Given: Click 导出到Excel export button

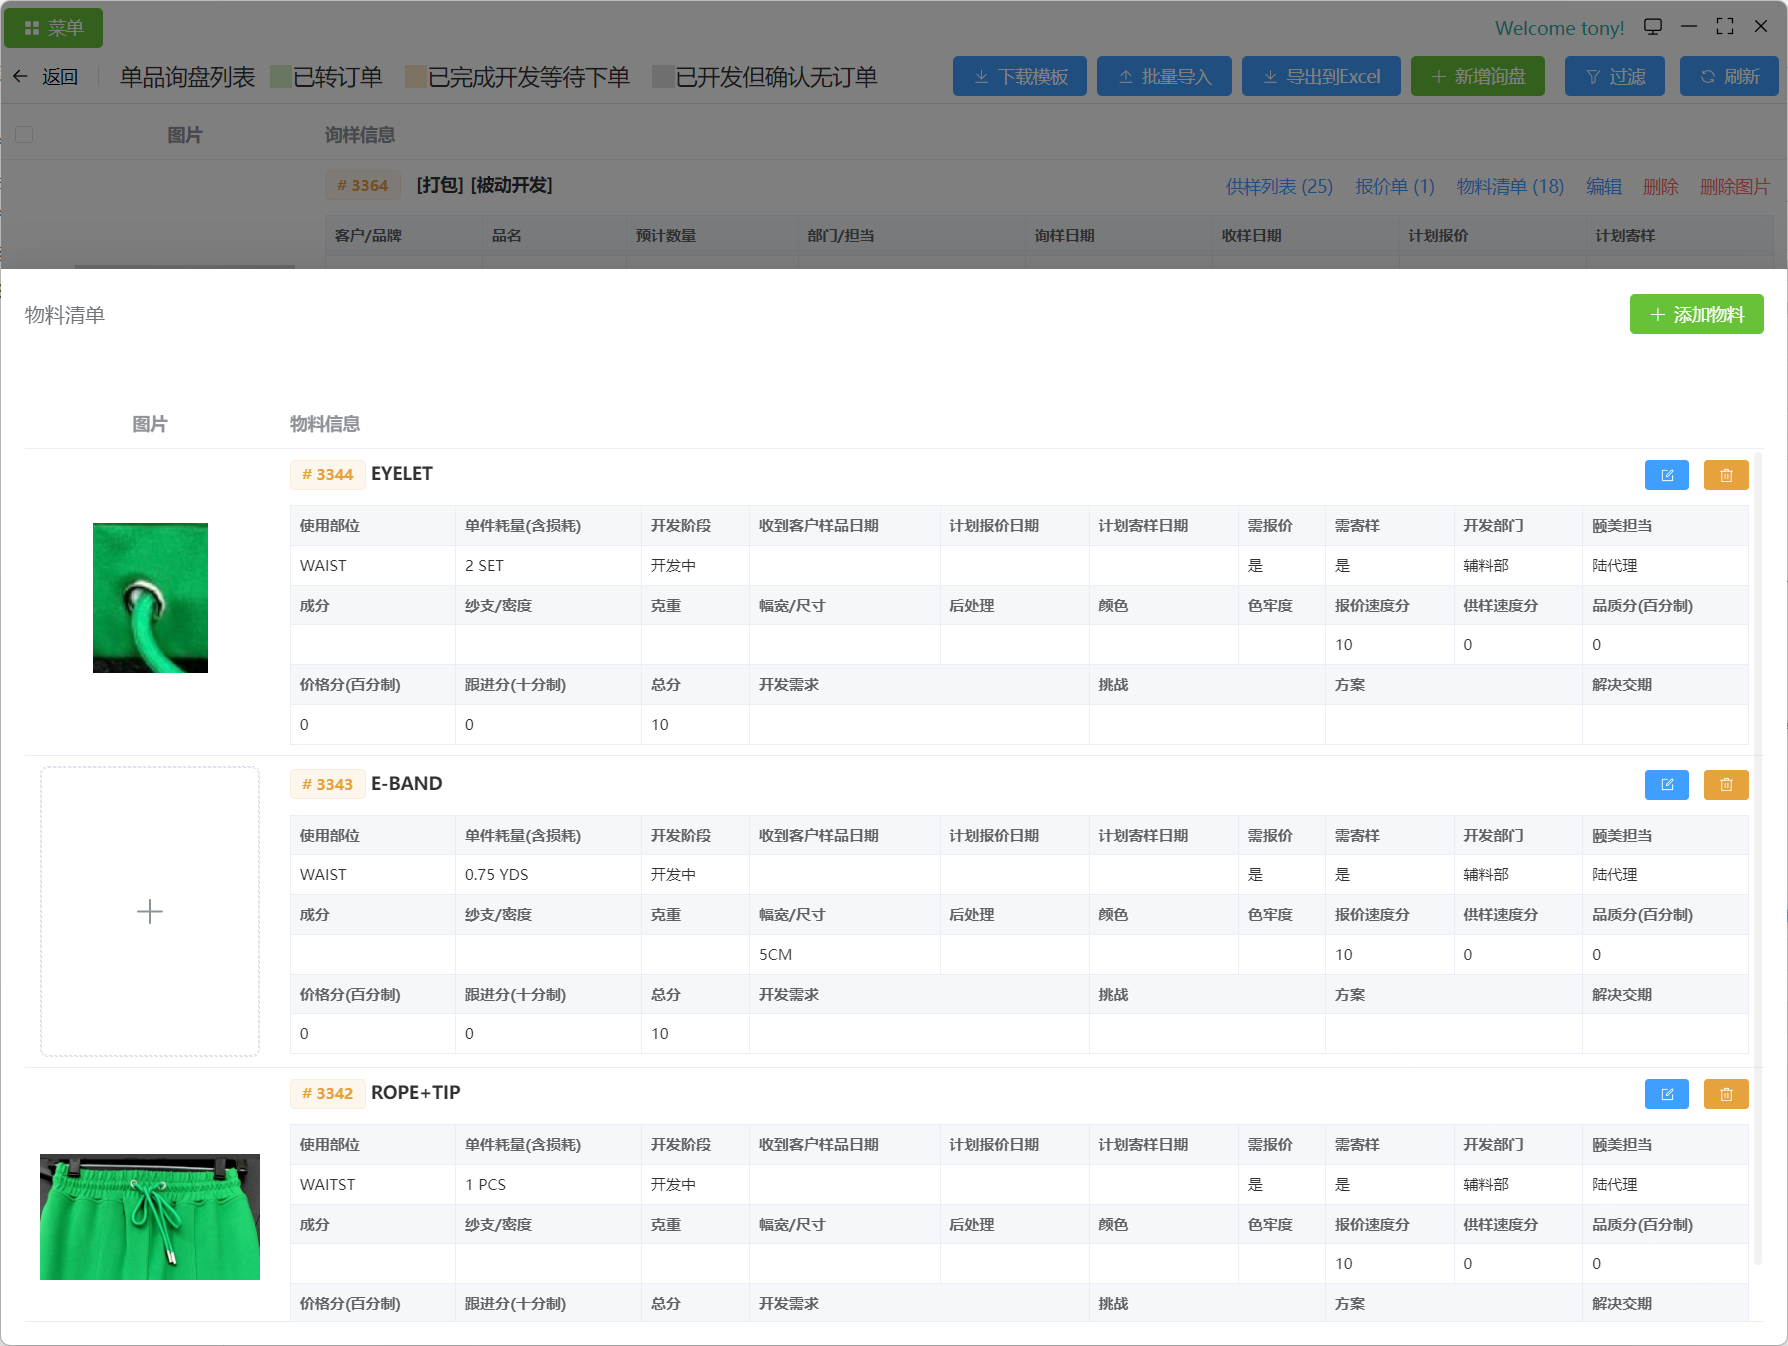Looking at the screenshot, I should tap(1320, 77).
